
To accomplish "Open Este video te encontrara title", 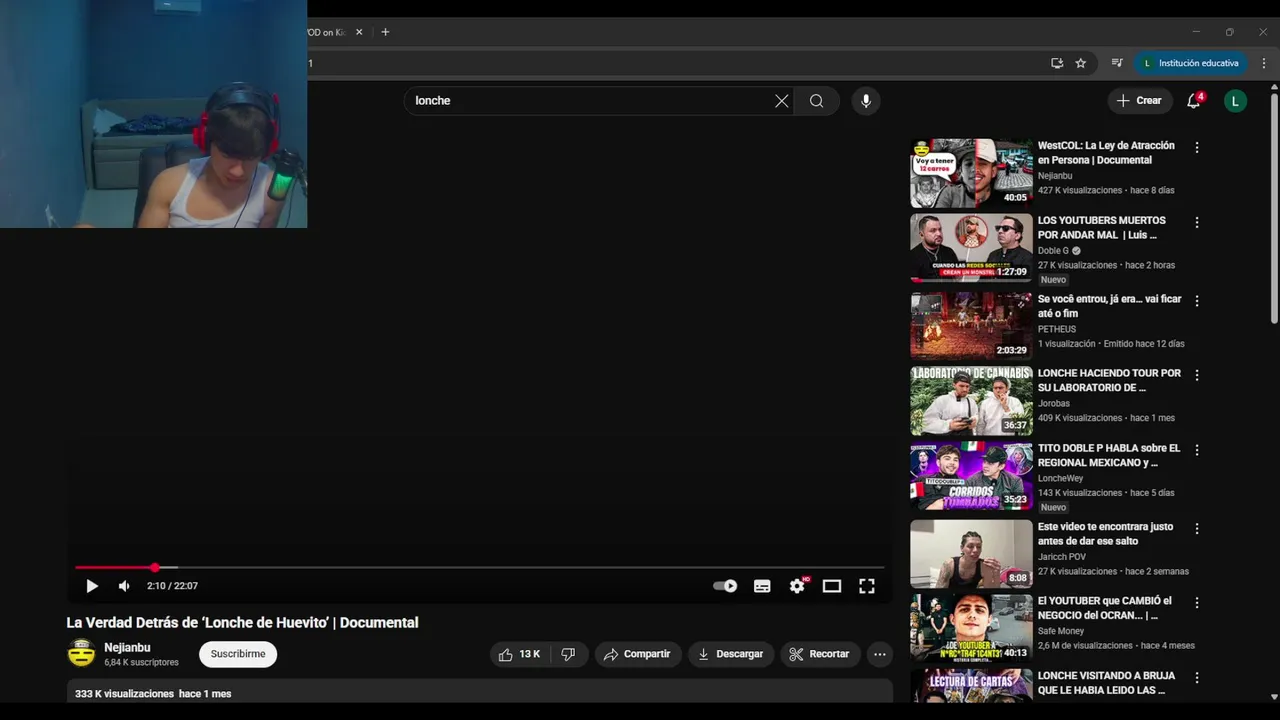I will click(x=1106, y=534).
